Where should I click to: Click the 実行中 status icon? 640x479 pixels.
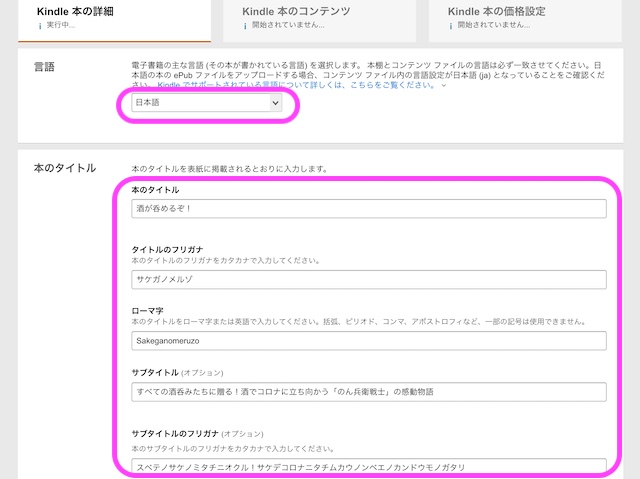coord(40,25)
